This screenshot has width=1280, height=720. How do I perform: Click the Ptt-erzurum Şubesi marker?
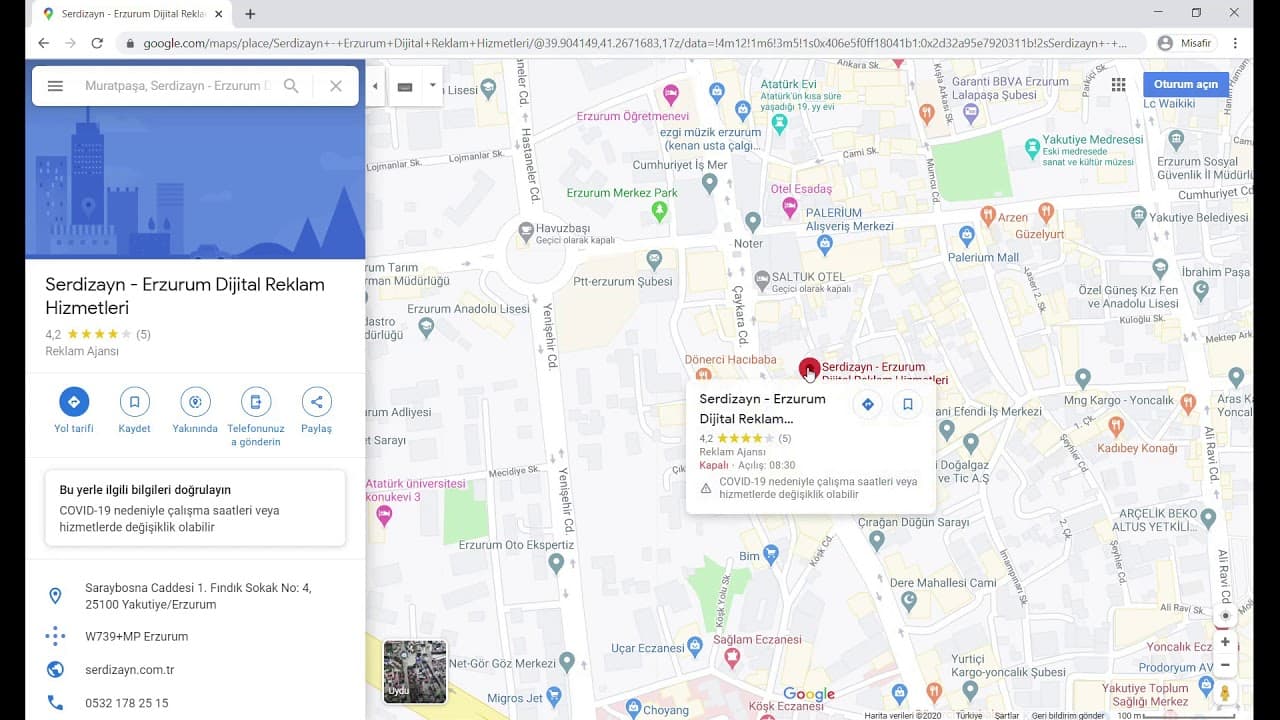pyautogui.click(x=655, y=260)
